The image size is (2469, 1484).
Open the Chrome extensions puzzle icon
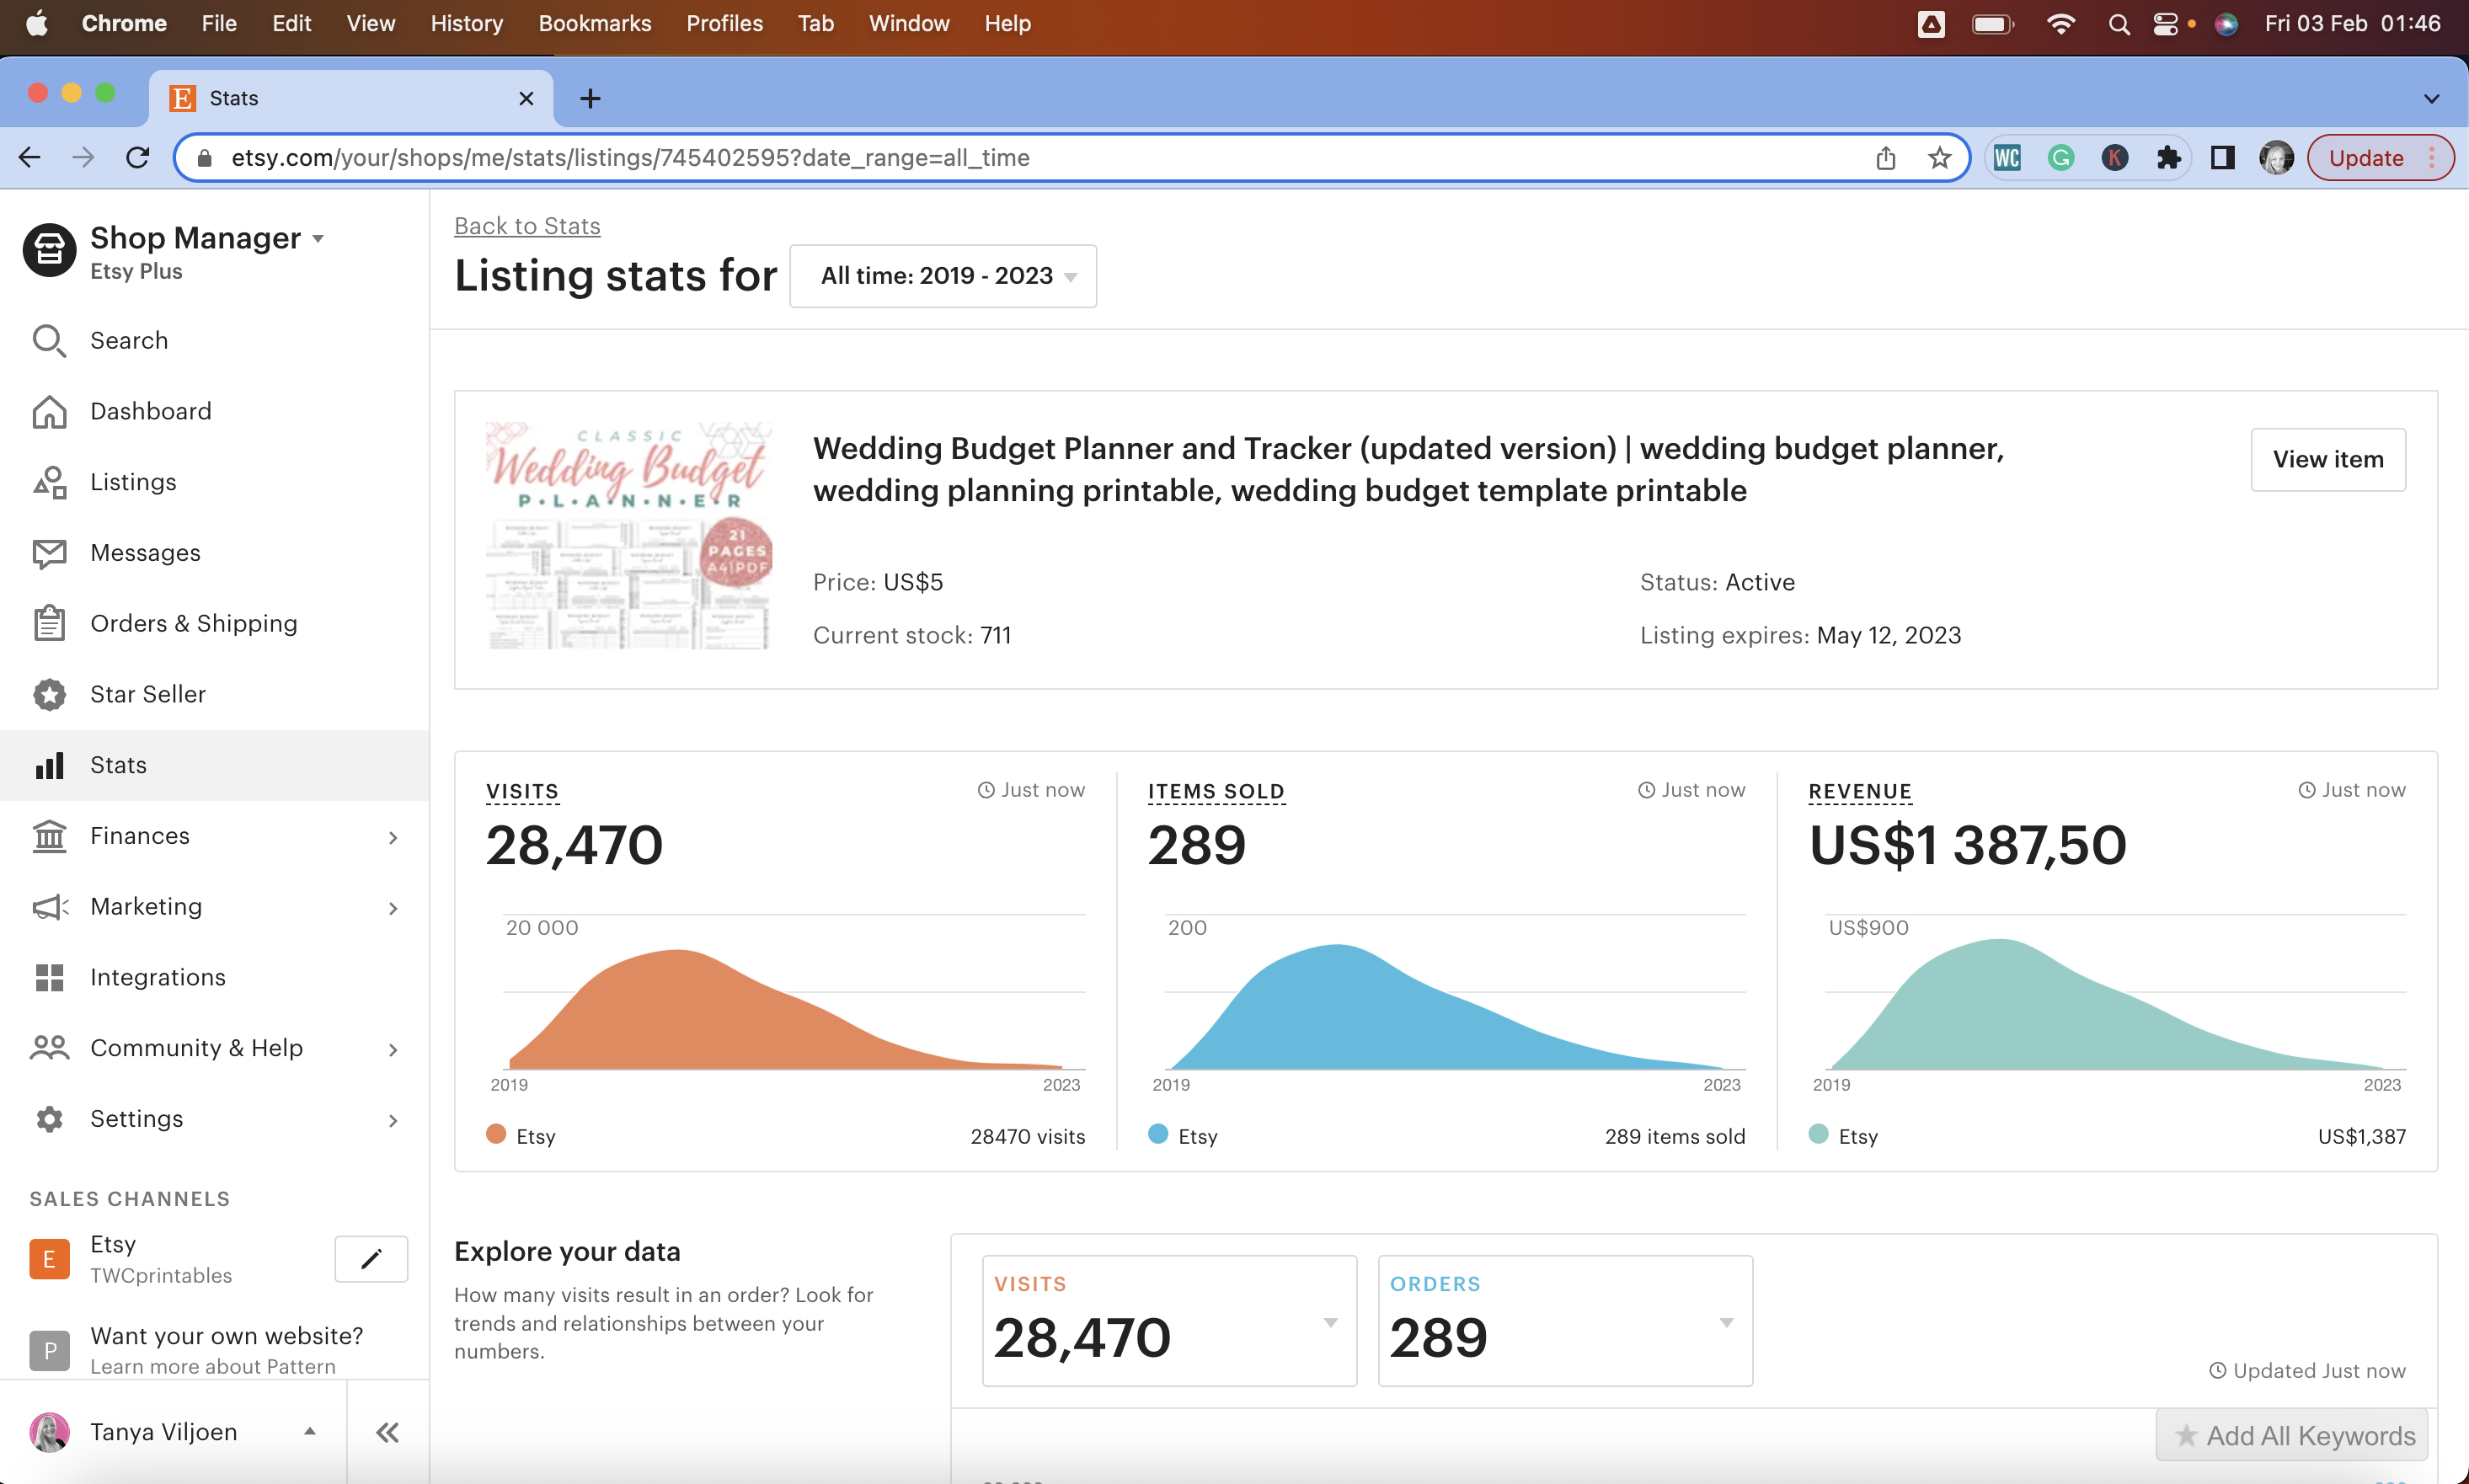tap(2168, 158)
